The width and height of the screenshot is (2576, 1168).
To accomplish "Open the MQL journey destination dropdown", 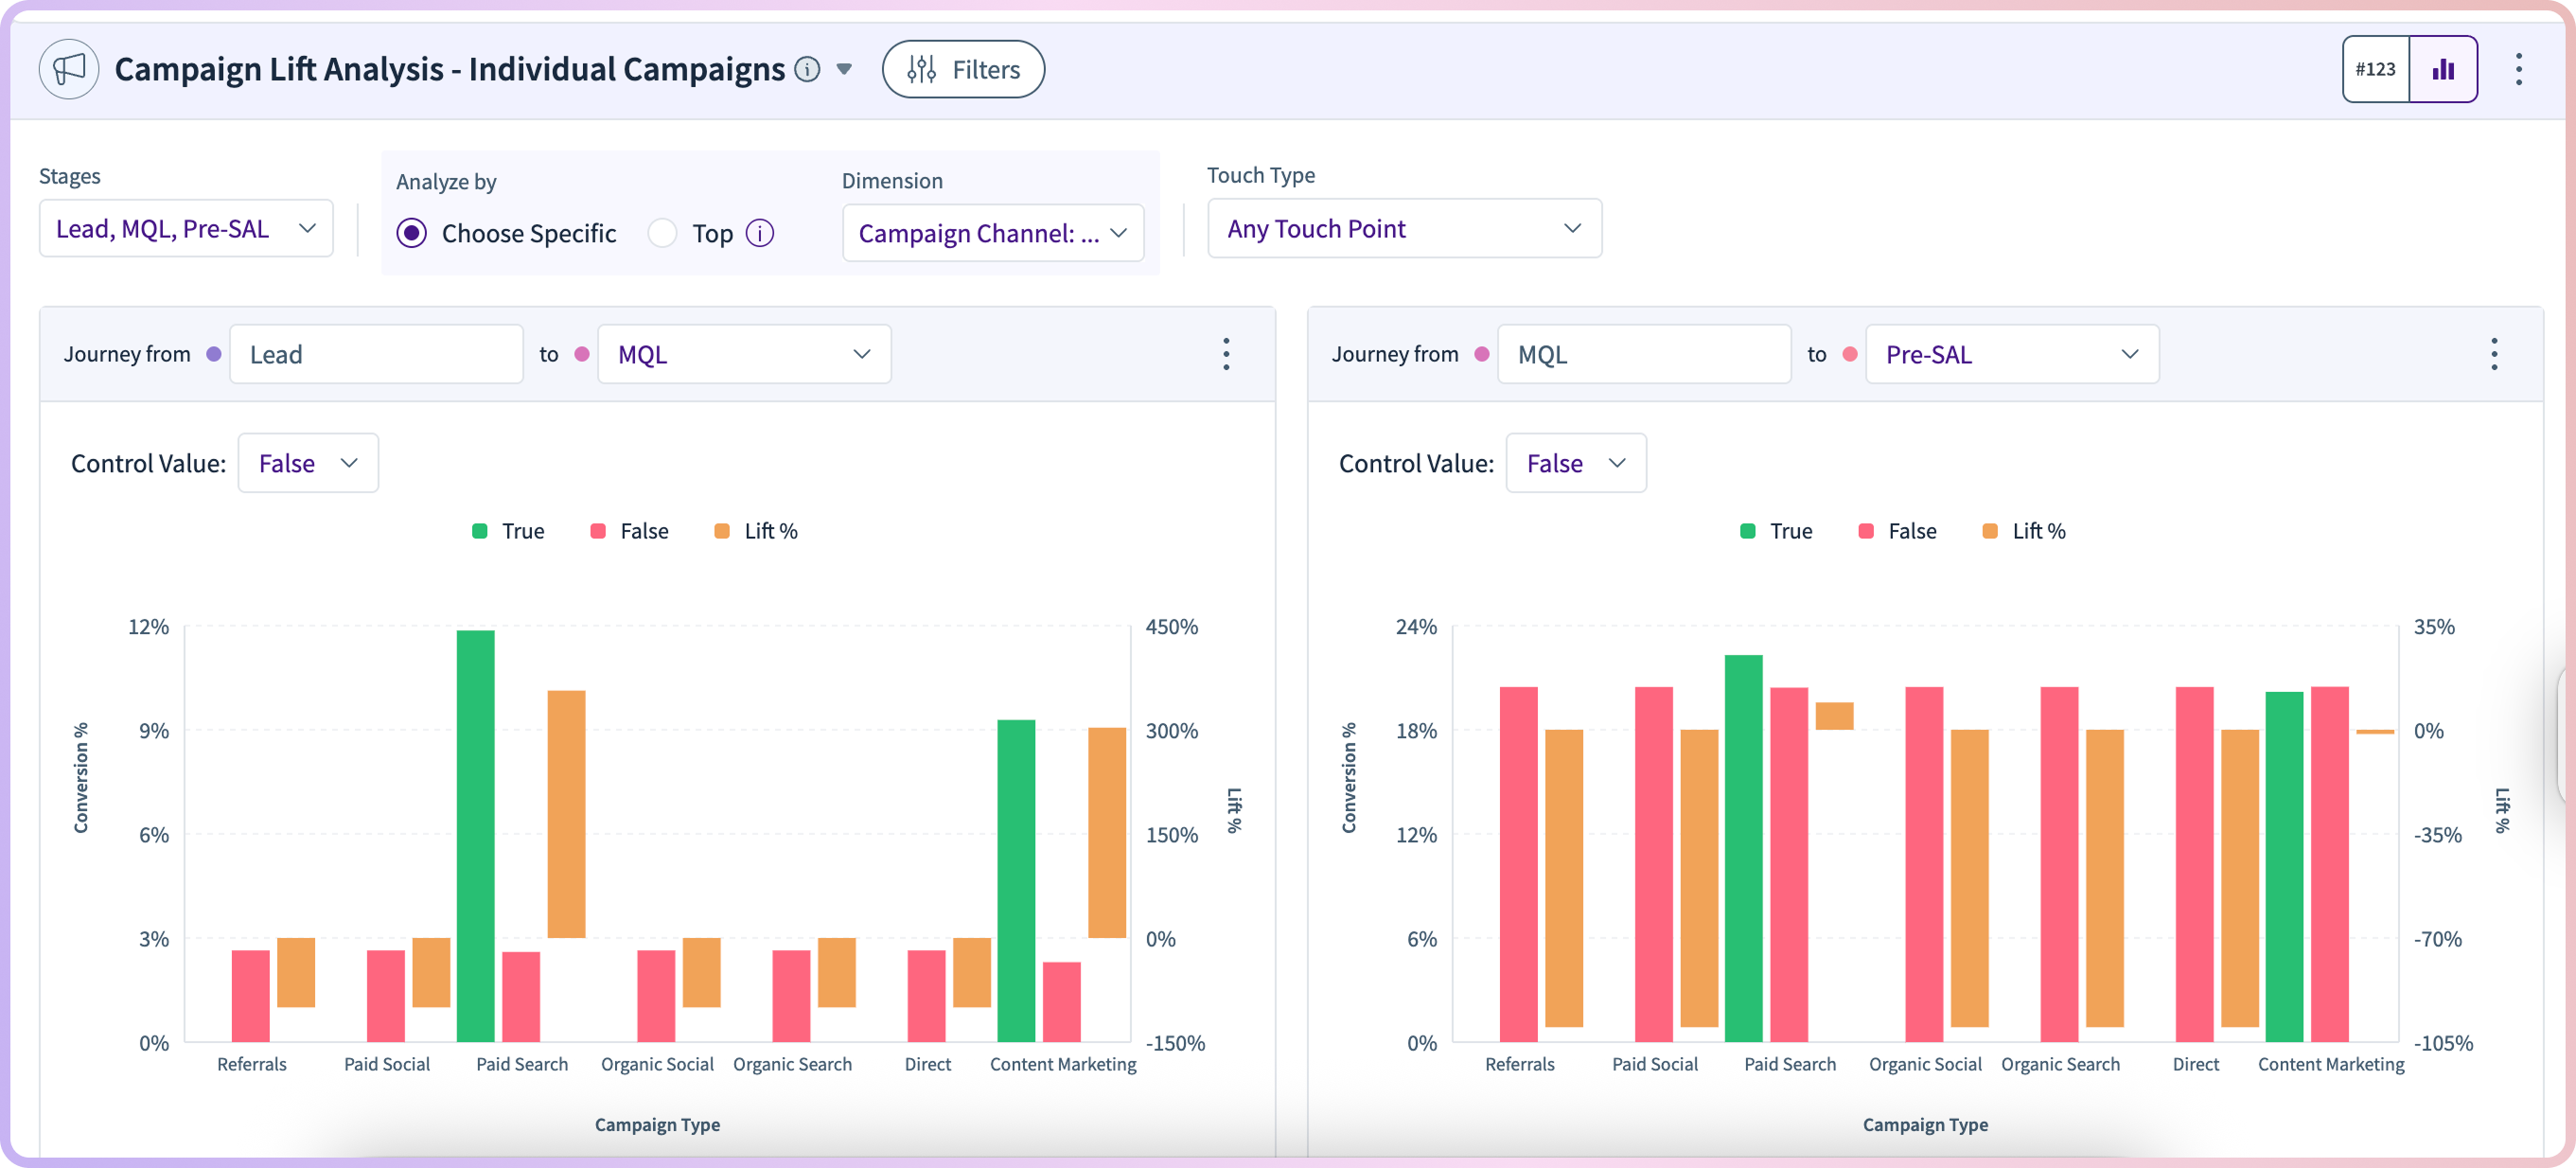I will 744,354.
